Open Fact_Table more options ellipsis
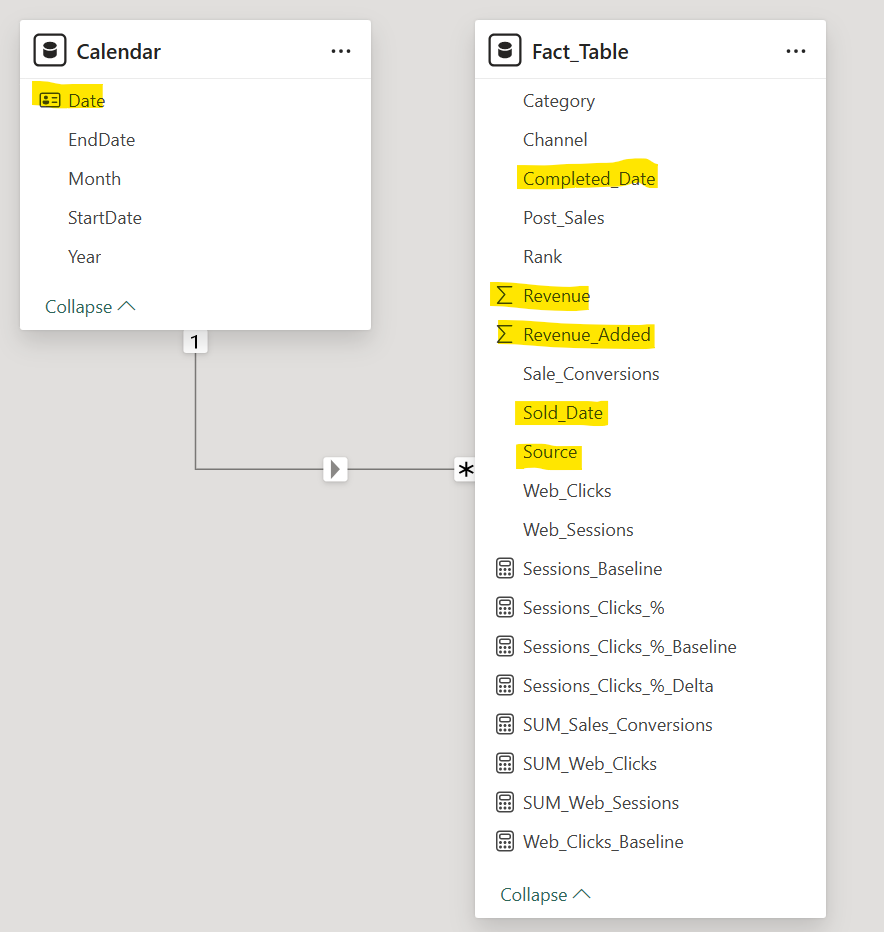This screenshot has height=932, width=884. (x=795, y=52)
